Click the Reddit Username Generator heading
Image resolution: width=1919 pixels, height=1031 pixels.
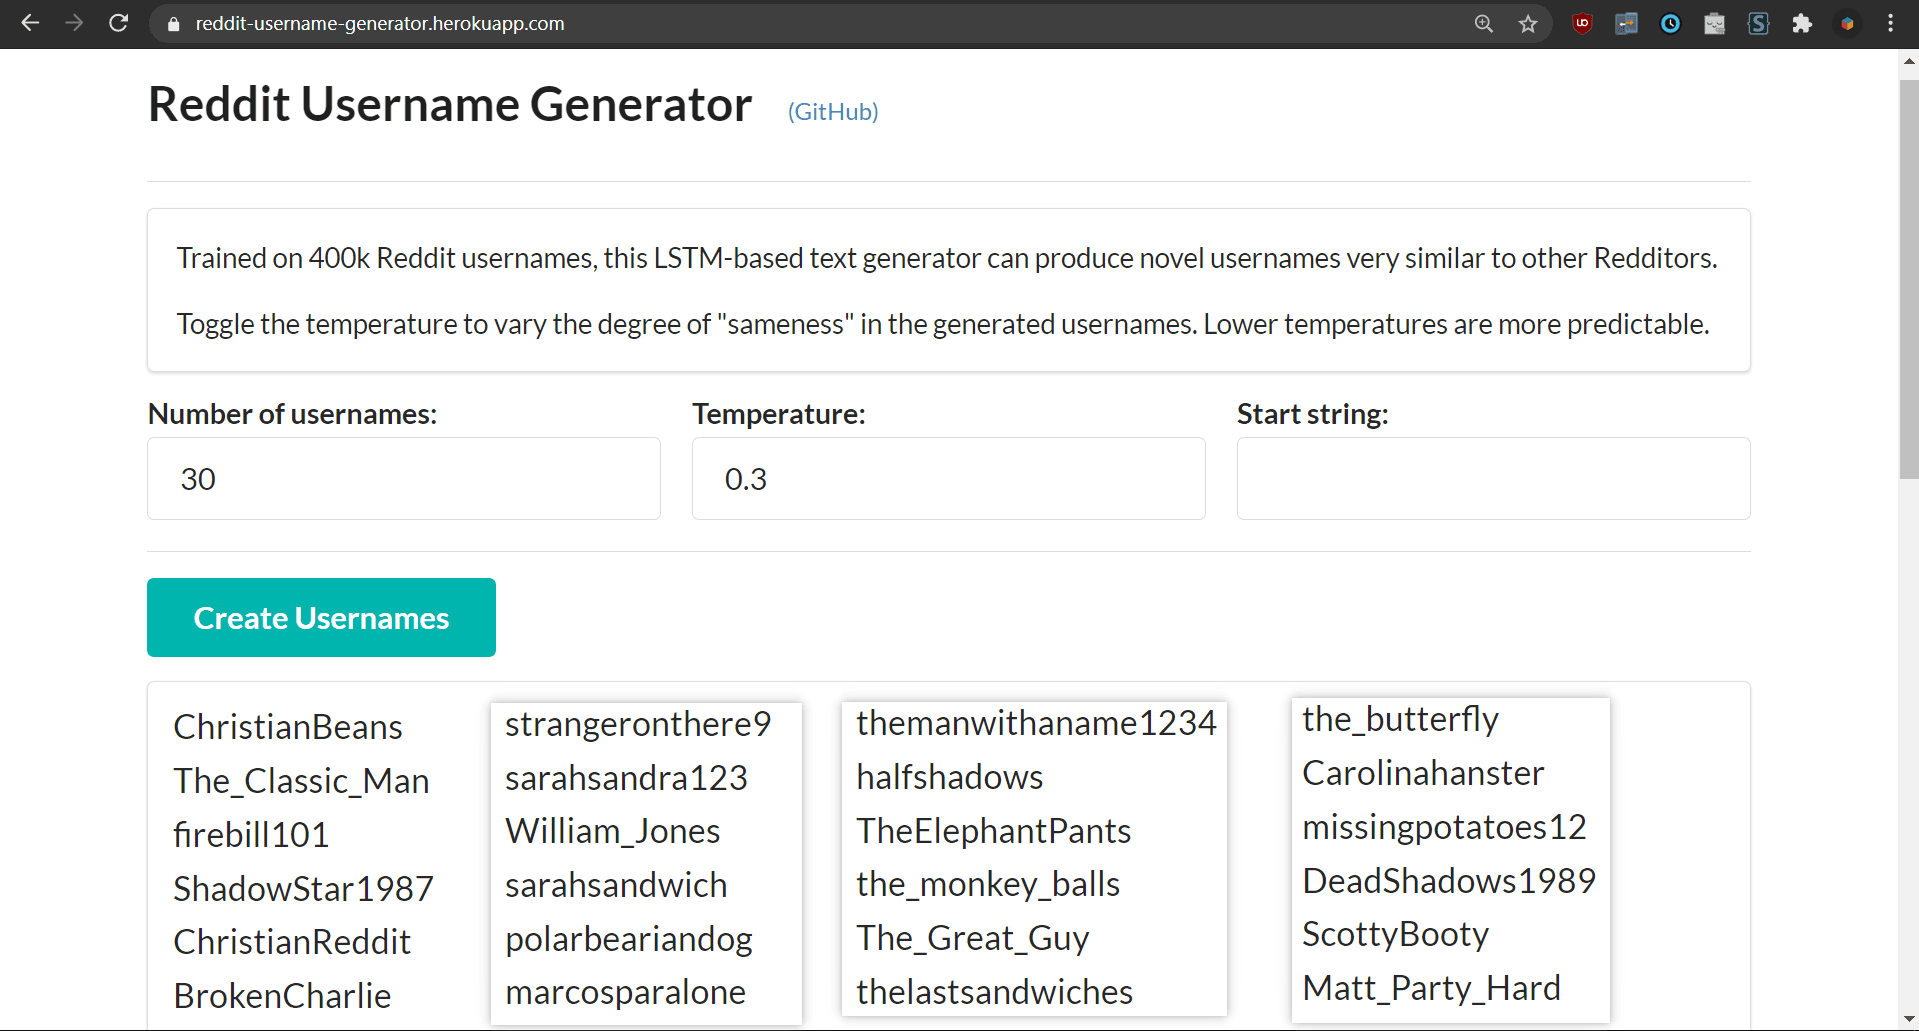pyautogui.click(x=450, y=104)
